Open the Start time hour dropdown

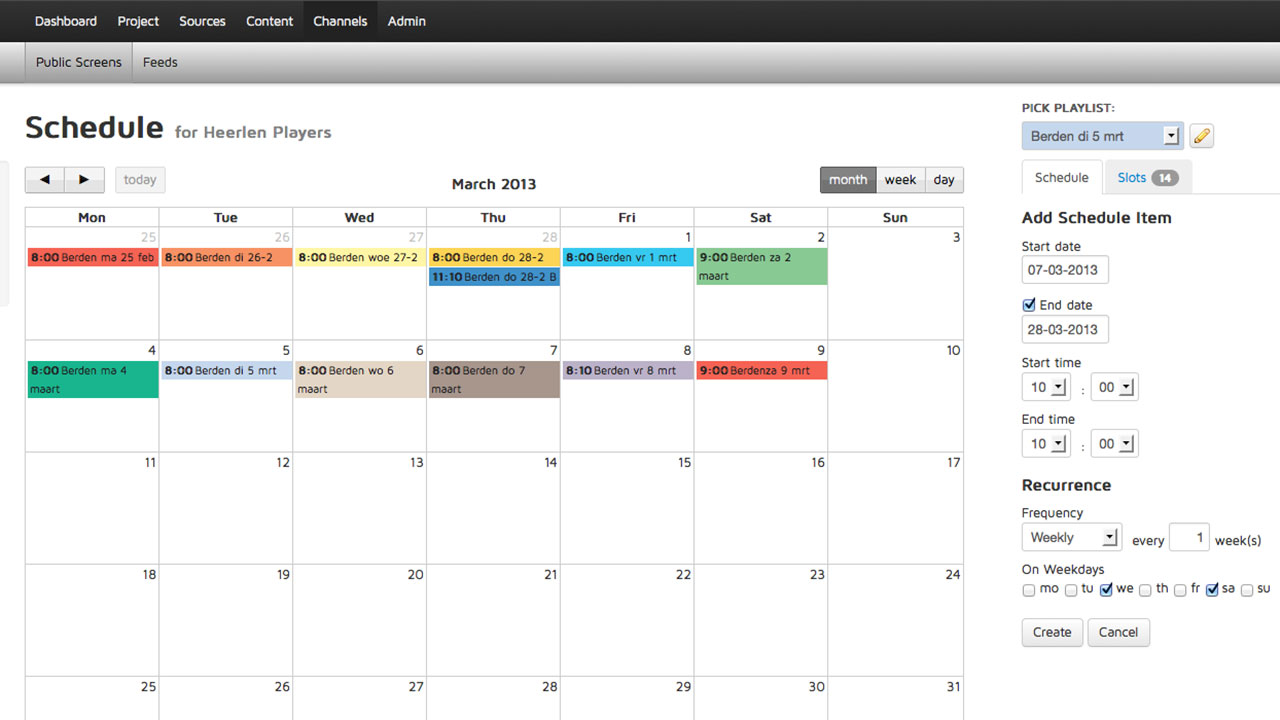1046,388
